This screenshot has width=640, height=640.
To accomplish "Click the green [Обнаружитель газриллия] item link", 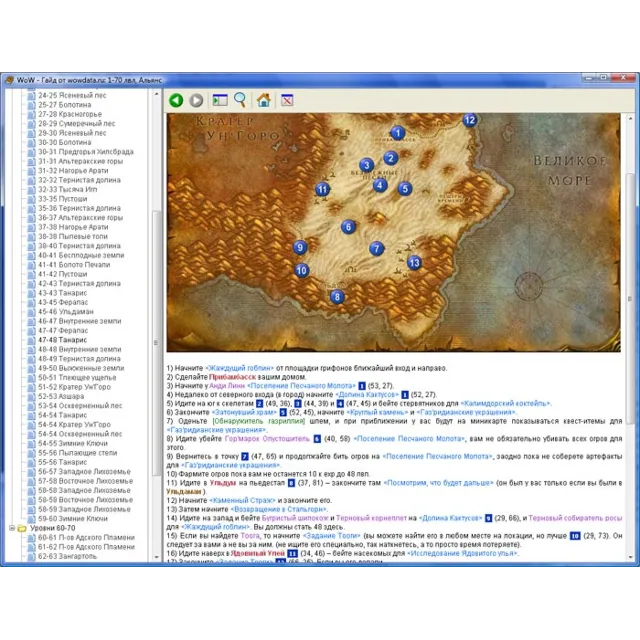I will click(x=258, y=421).
